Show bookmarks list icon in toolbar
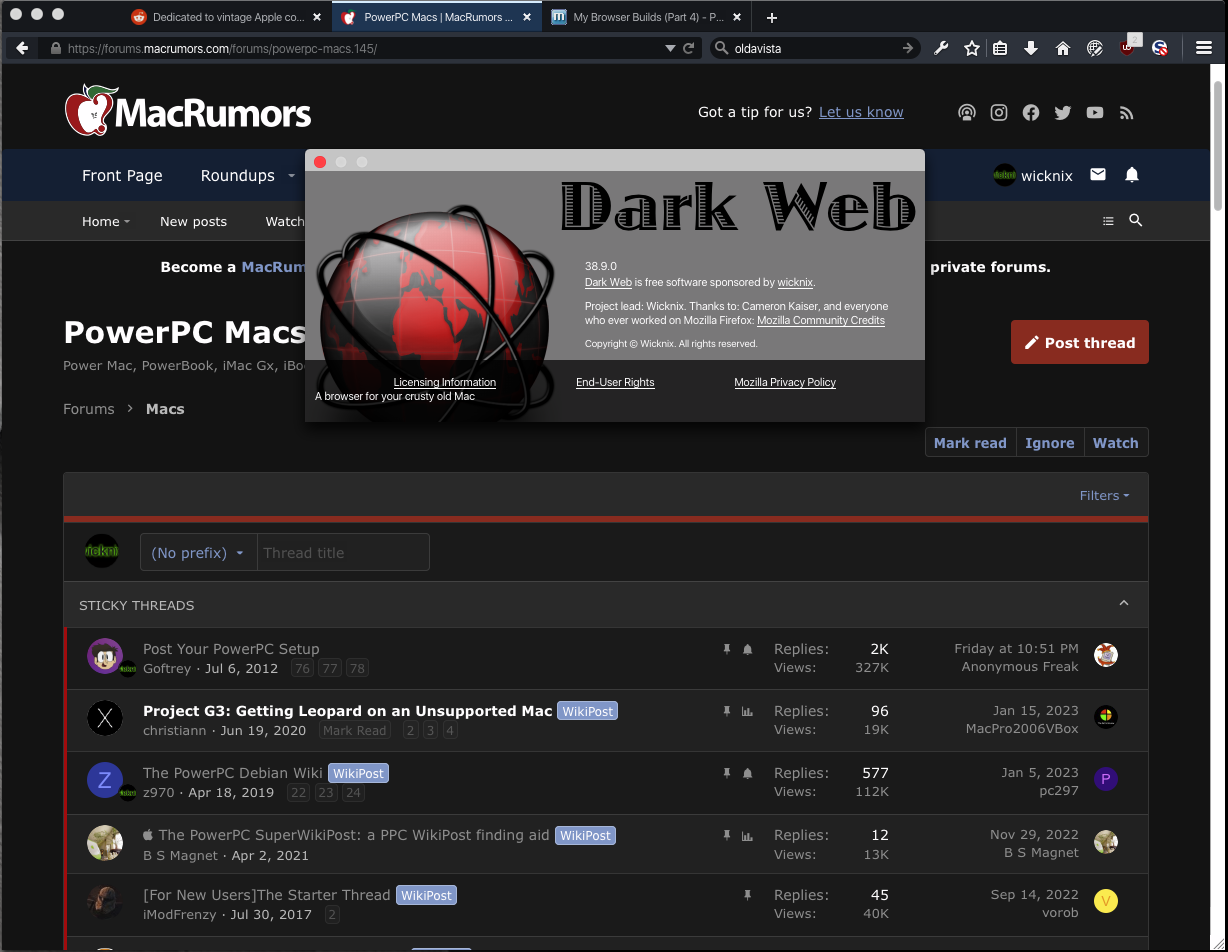1228x952 pixels. (1000, 48)
